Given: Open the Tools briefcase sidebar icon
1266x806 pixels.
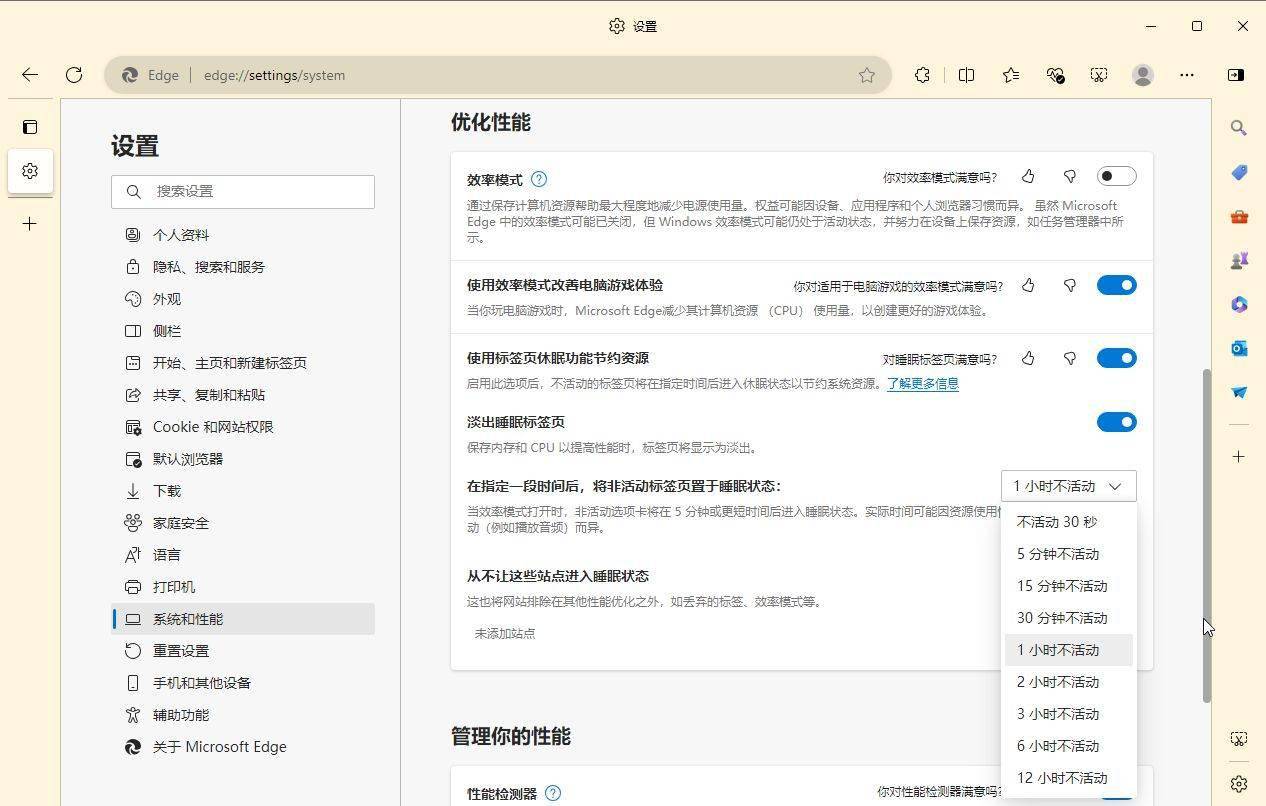Looking at the screenshot, I should (x=1239, y=216).
